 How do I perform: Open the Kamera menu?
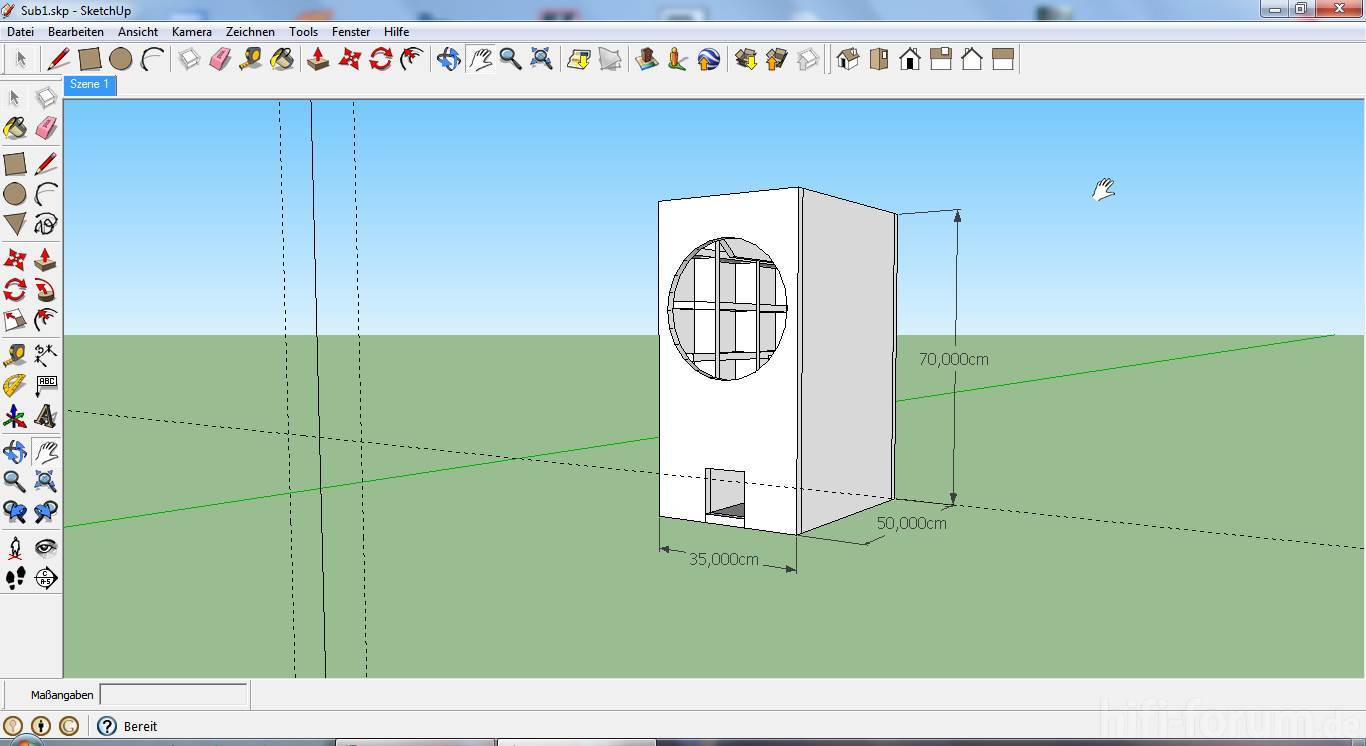(191, 32)
